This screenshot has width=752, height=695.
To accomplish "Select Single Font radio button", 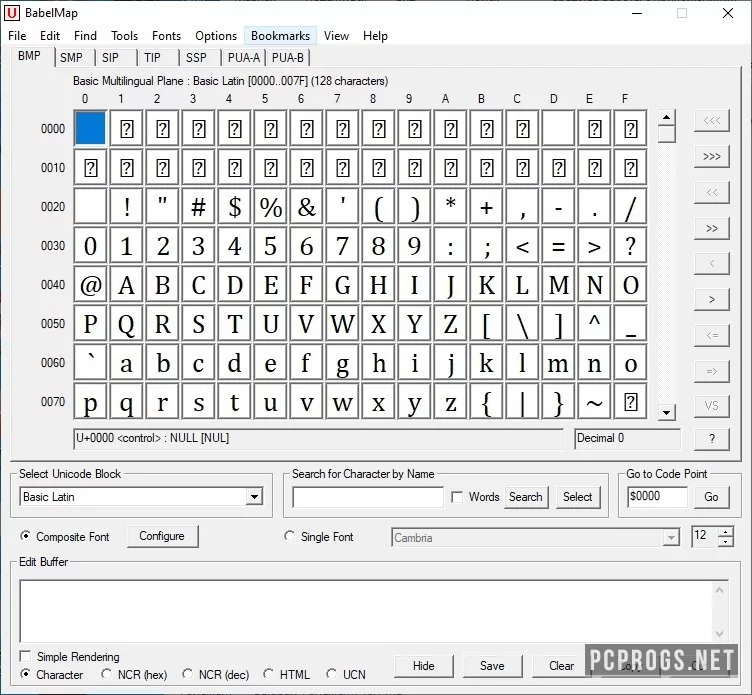I will 289,536.
